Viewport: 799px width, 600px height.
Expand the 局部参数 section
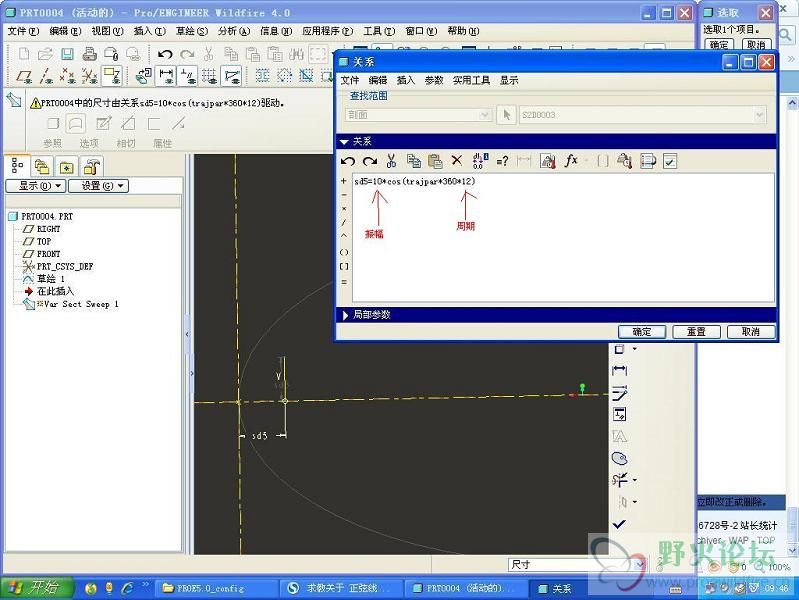[345, 315]
